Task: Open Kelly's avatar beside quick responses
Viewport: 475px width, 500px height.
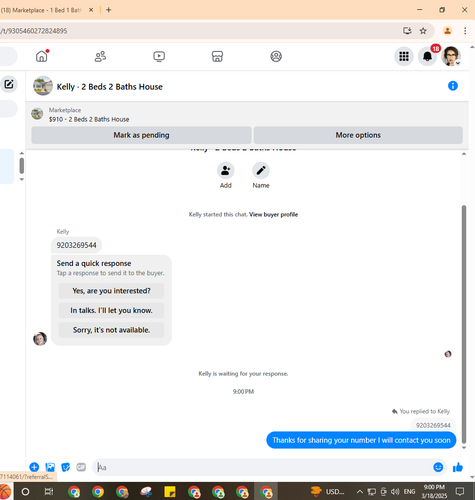Action: pos(40,339)
